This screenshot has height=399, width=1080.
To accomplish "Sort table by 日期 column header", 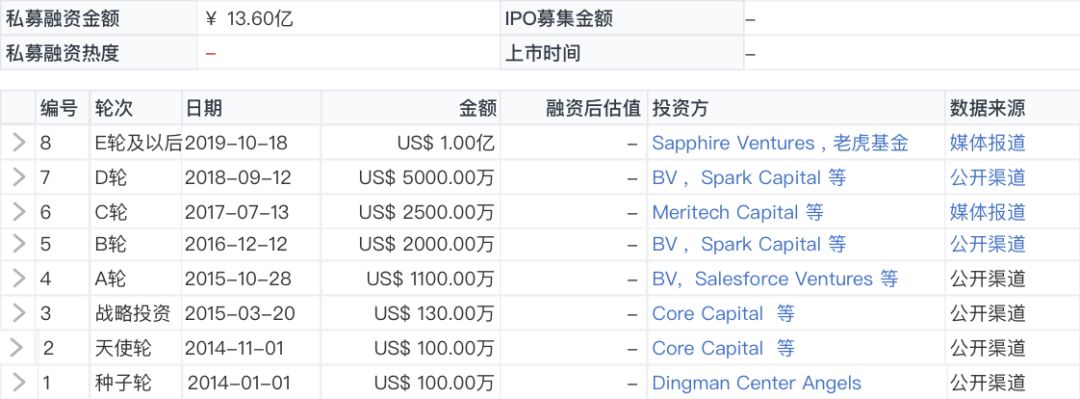I will point(204,108).
